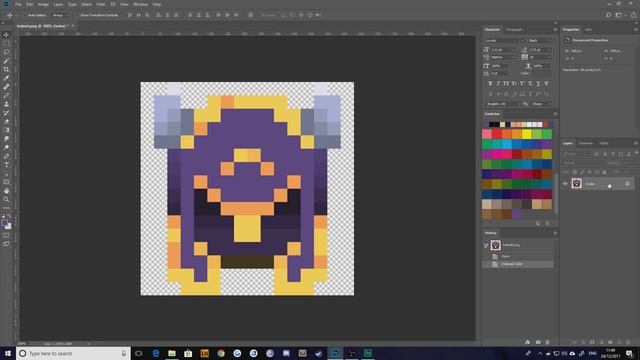Apply Underline style in Character panel
This screenshot has height=360, width=640.
(x=538, y=83)
